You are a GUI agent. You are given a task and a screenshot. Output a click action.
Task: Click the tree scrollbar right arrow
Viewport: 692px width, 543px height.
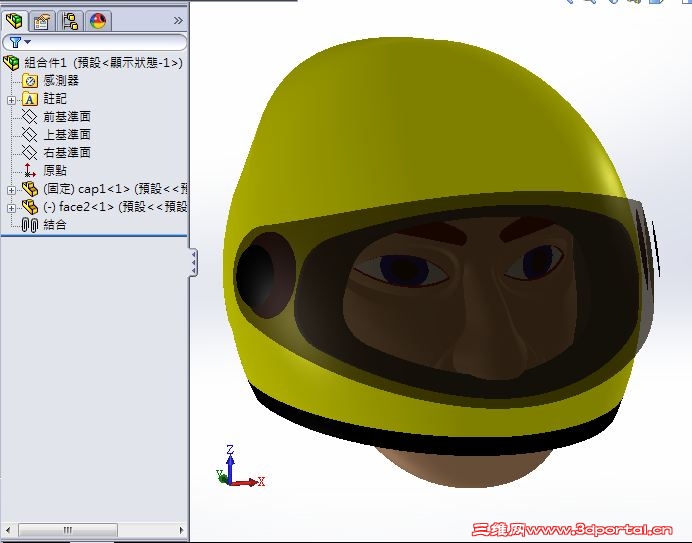[x=181, y=529]
